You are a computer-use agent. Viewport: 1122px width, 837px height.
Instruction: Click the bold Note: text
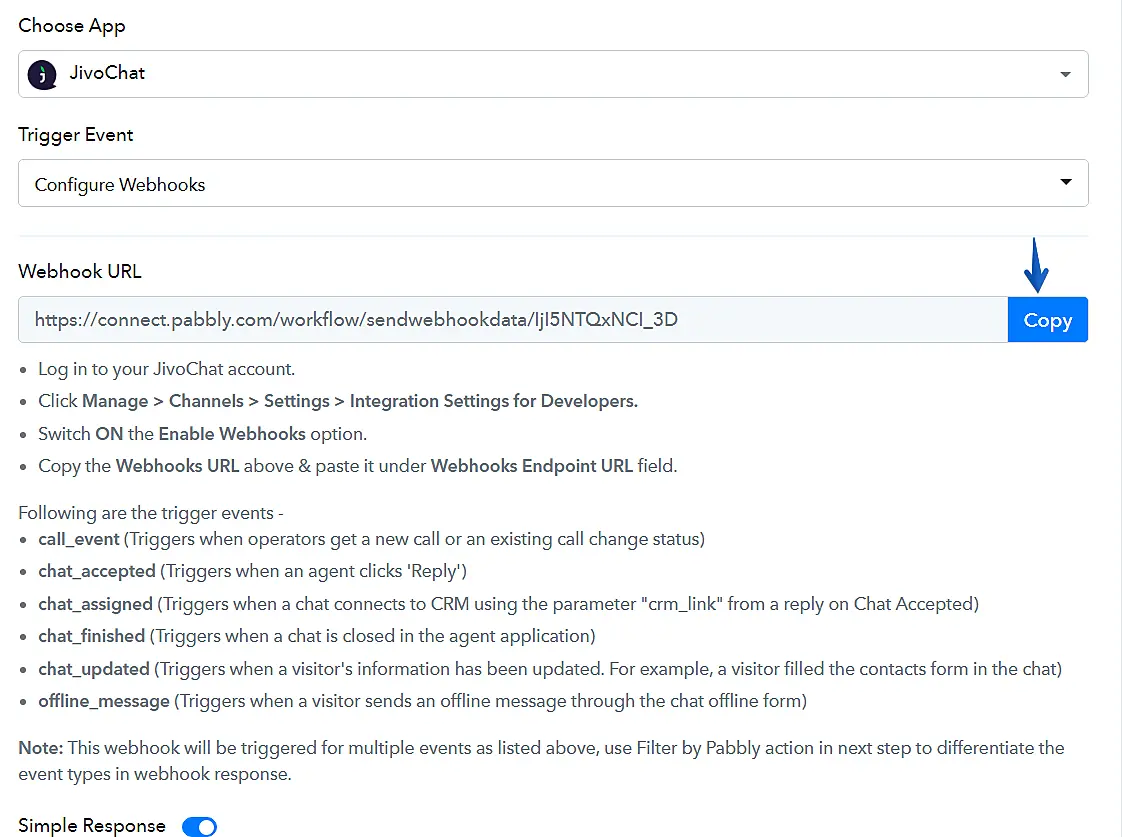pyautogui.click(x=38, y=748)
